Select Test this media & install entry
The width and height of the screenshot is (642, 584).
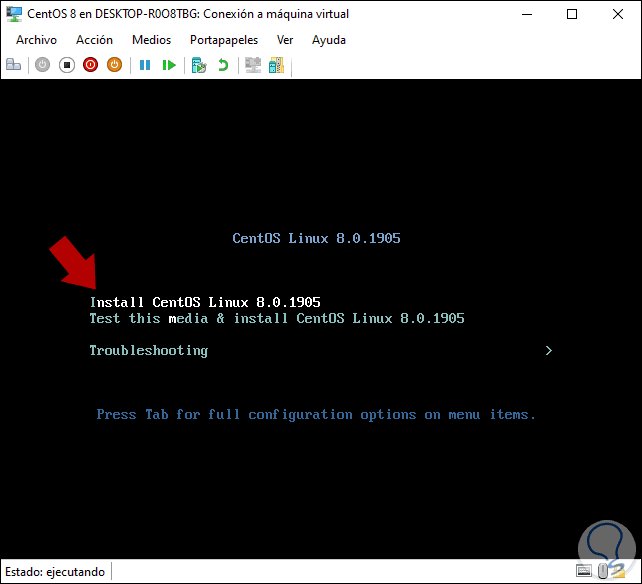(277, 318)
